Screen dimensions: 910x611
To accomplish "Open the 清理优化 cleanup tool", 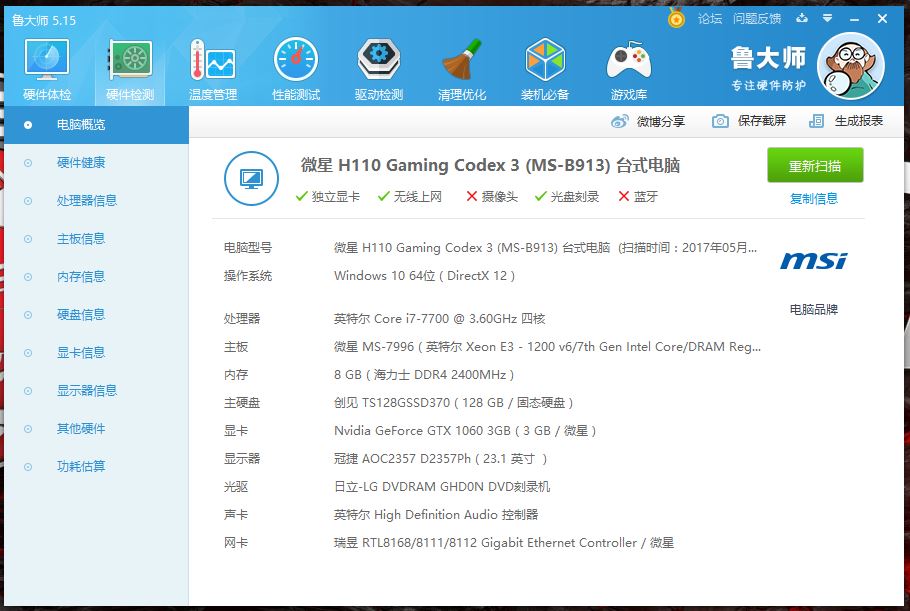I will point(461,67).
